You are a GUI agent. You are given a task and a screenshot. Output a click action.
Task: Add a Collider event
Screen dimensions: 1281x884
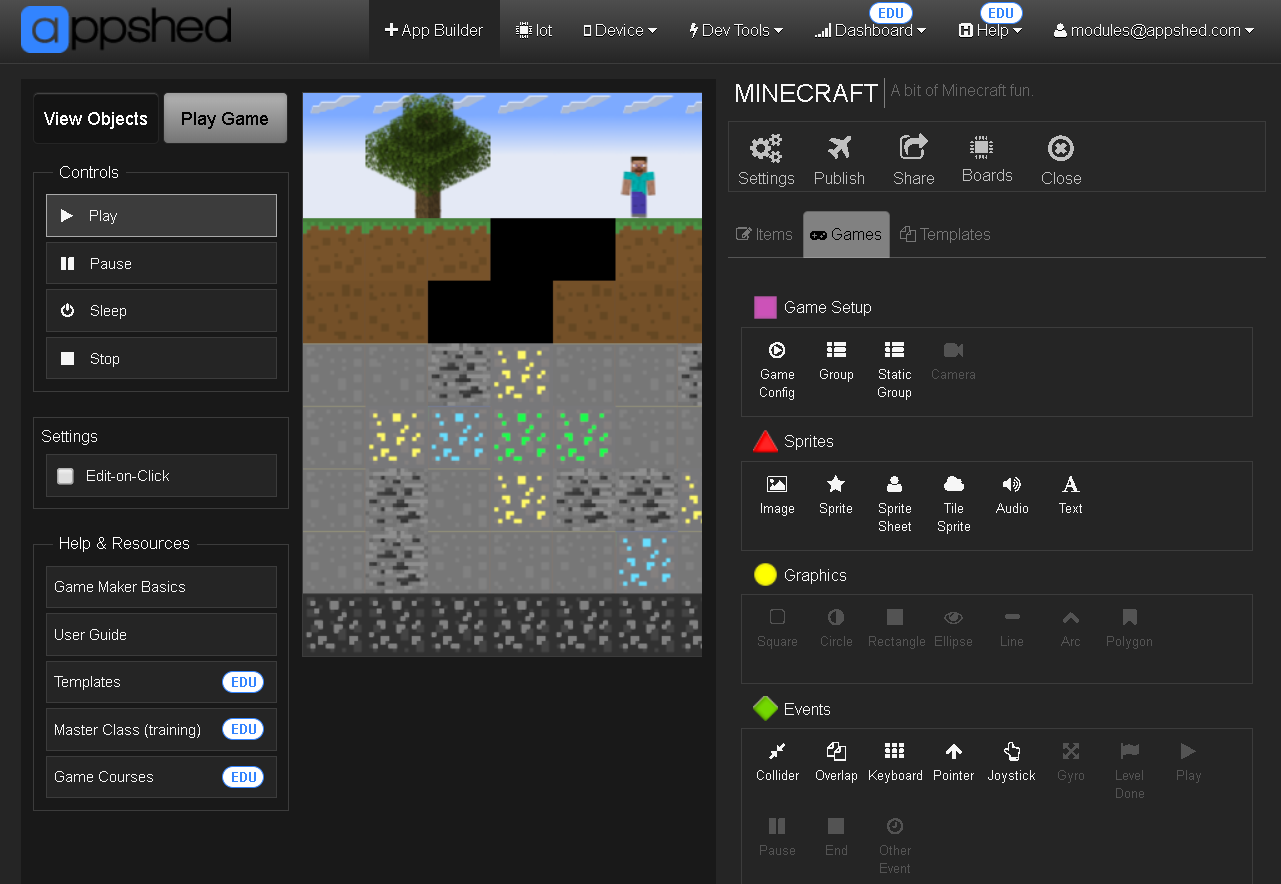tap(777, 762)
